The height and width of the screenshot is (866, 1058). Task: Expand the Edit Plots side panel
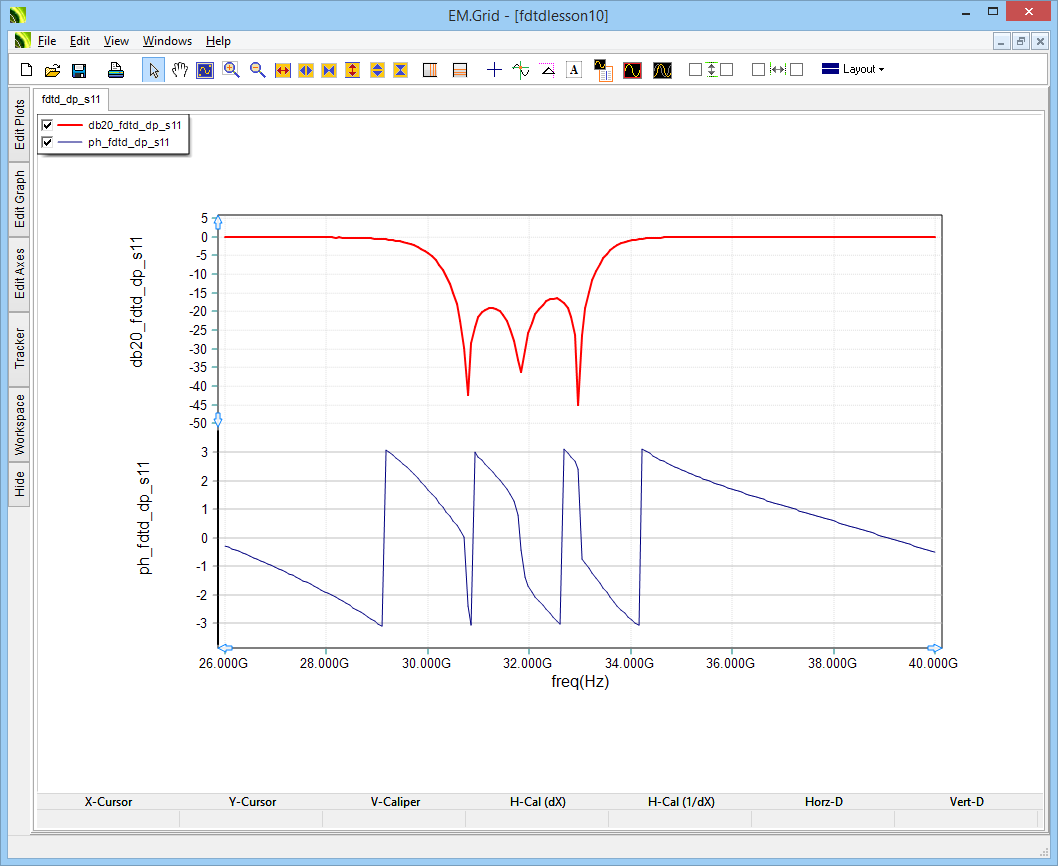[19, 124]
